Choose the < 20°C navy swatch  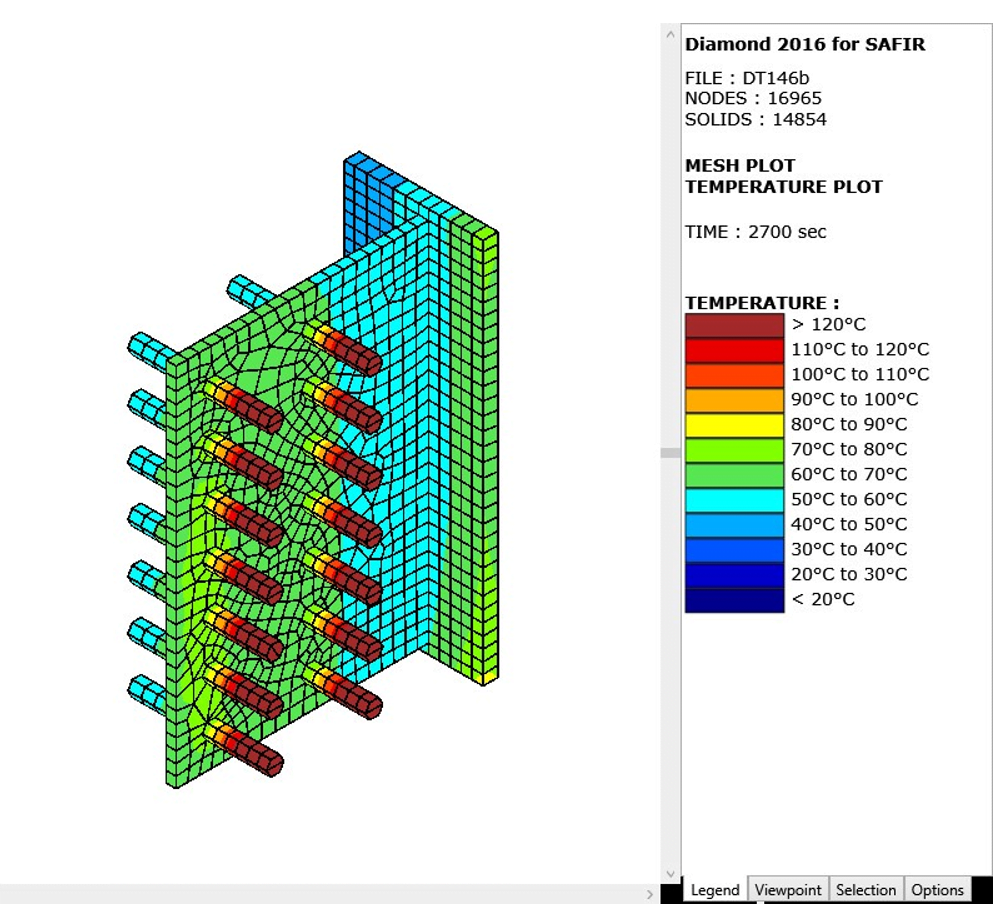(734, 600)
